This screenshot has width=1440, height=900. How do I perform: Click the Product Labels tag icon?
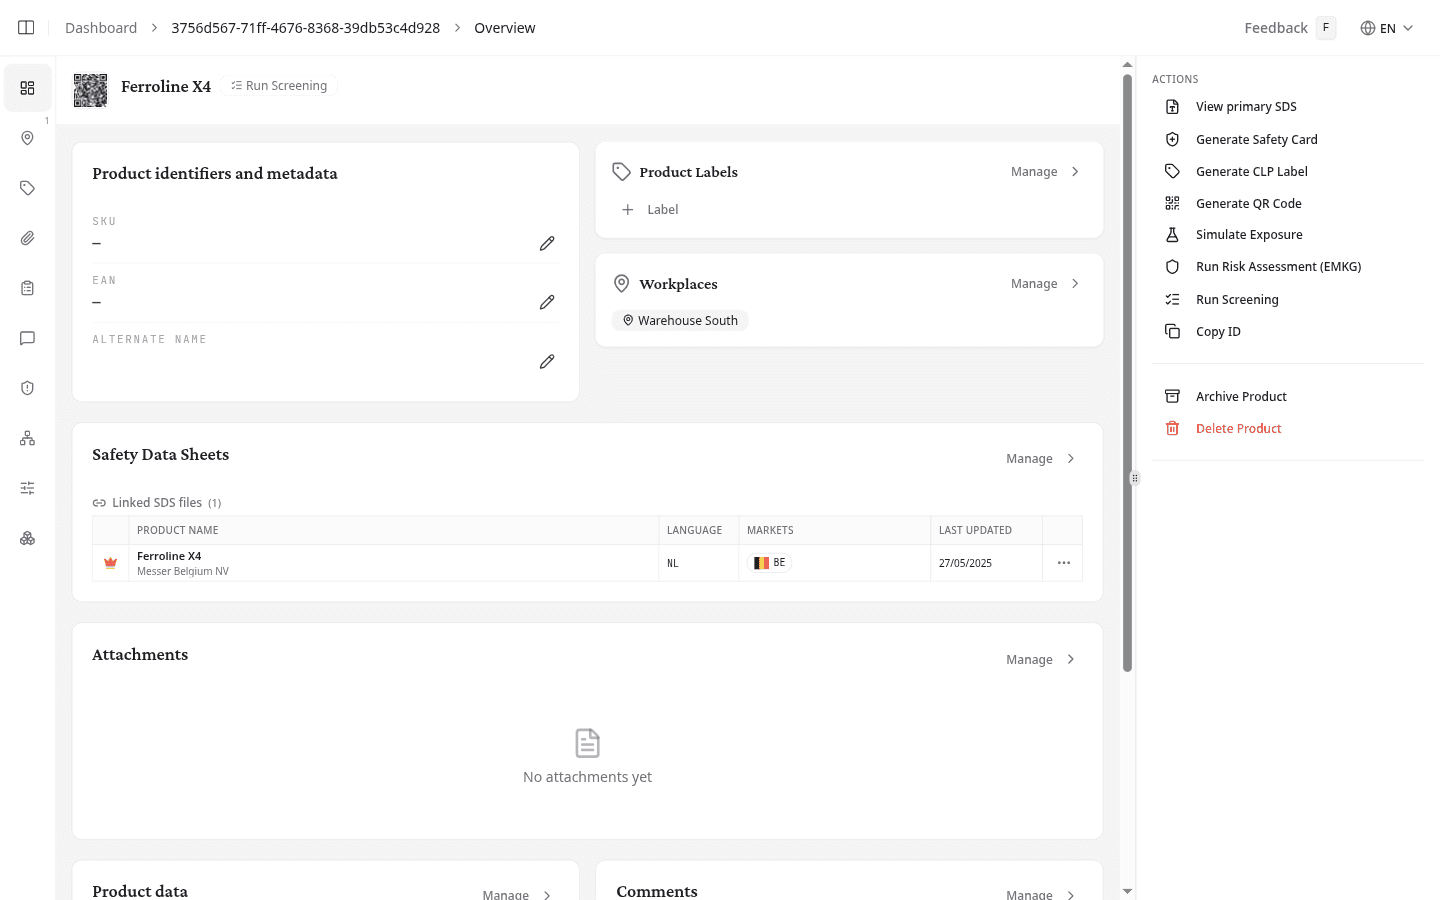(x=621, y=172)
